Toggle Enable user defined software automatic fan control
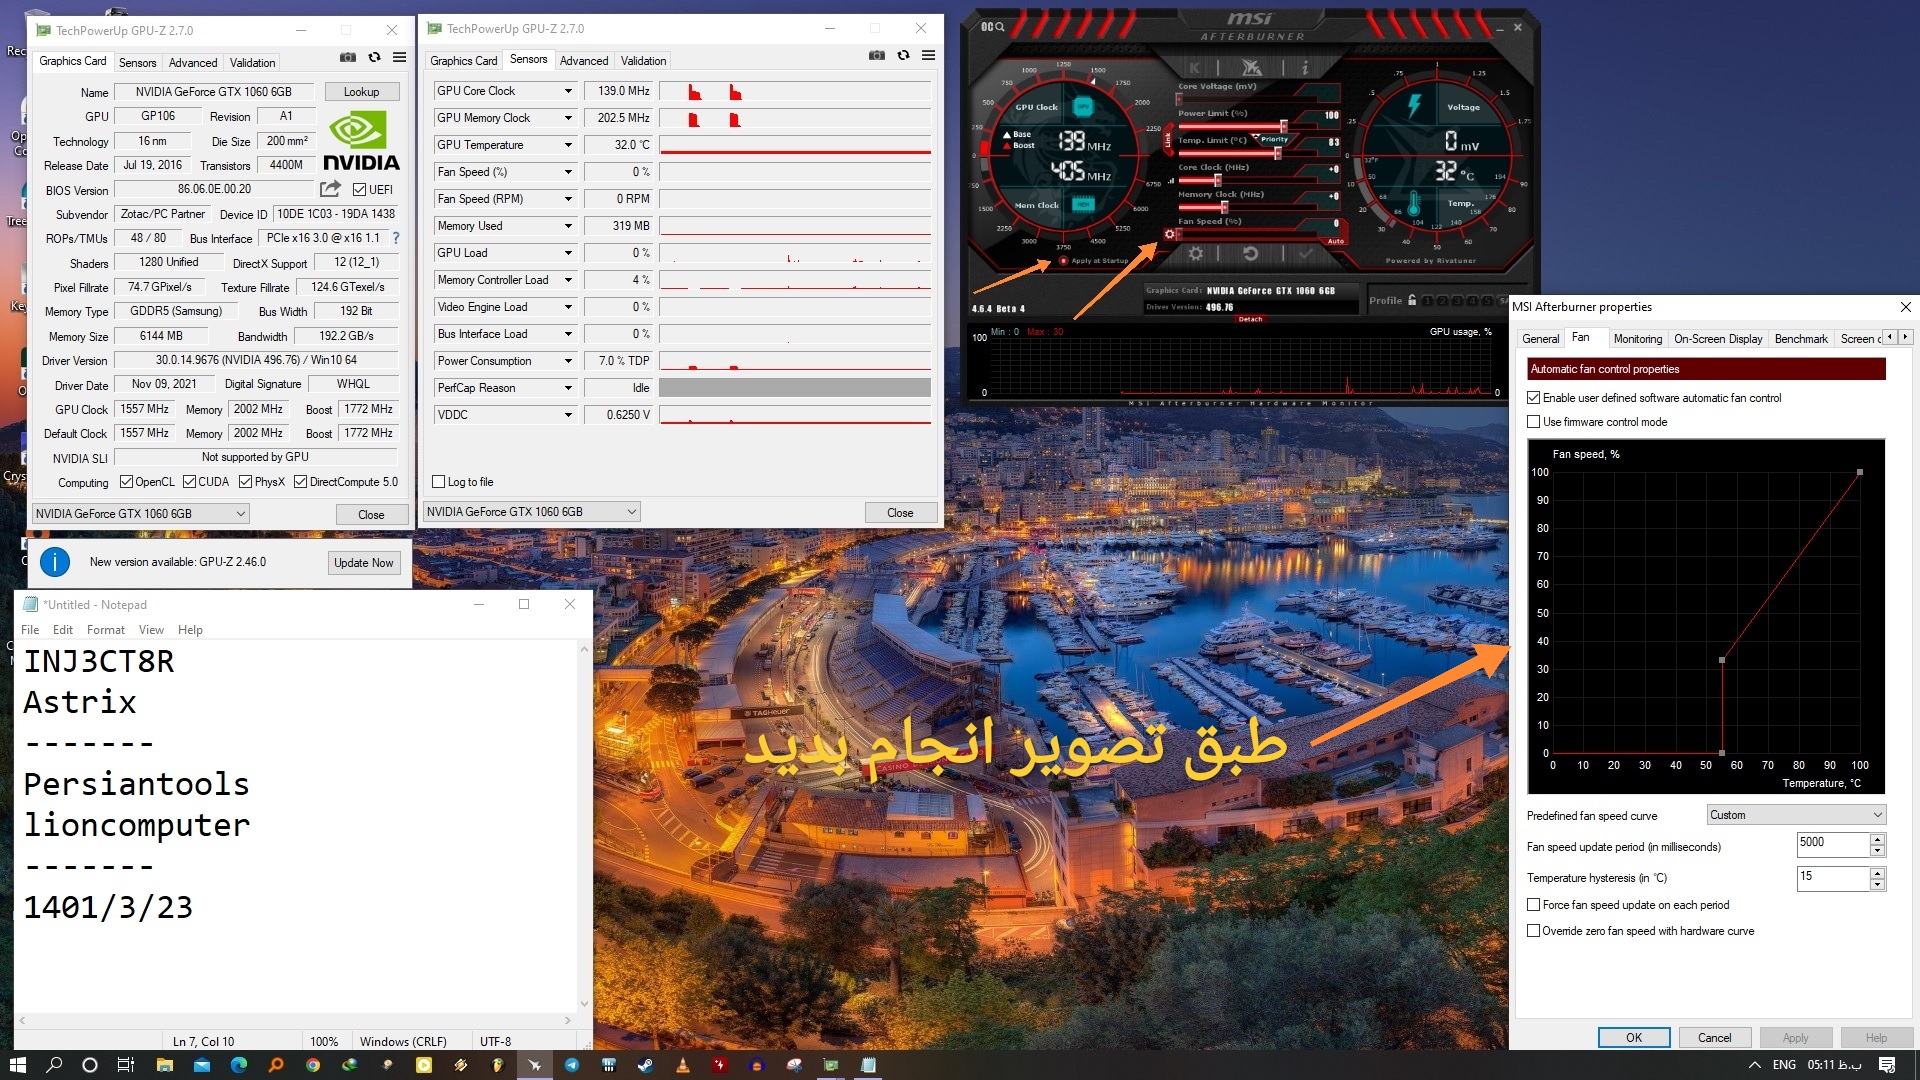 [1533, 398]
